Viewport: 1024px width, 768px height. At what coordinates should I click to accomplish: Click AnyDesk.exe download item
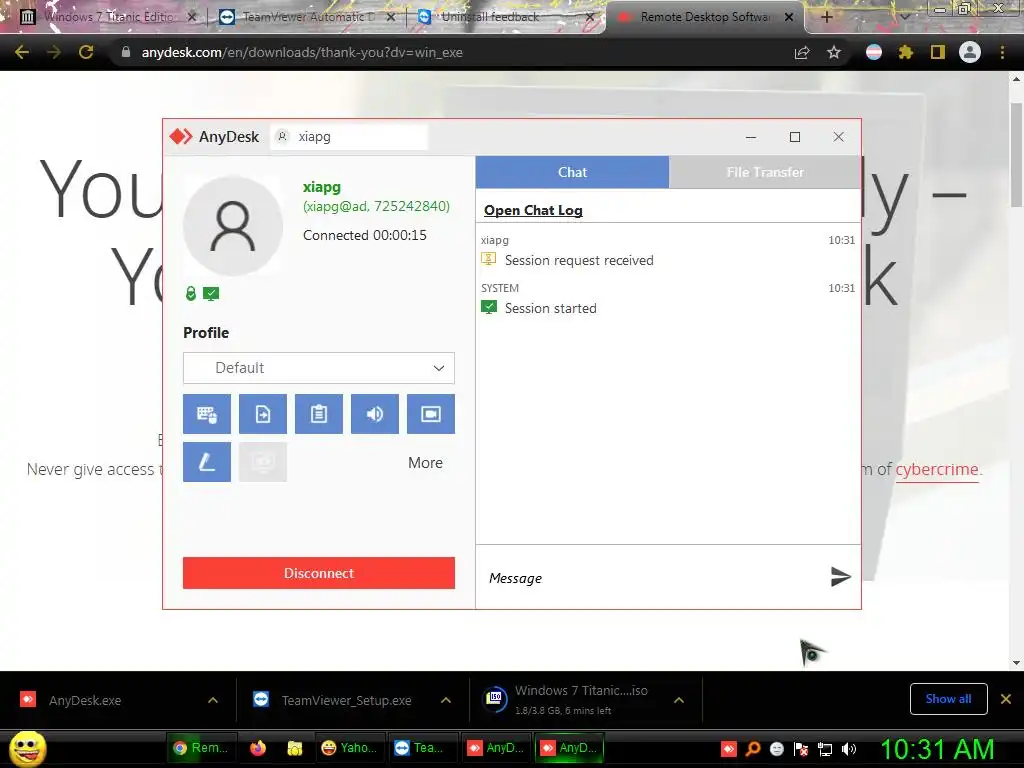pyautogui.click(x=85, y=700)
